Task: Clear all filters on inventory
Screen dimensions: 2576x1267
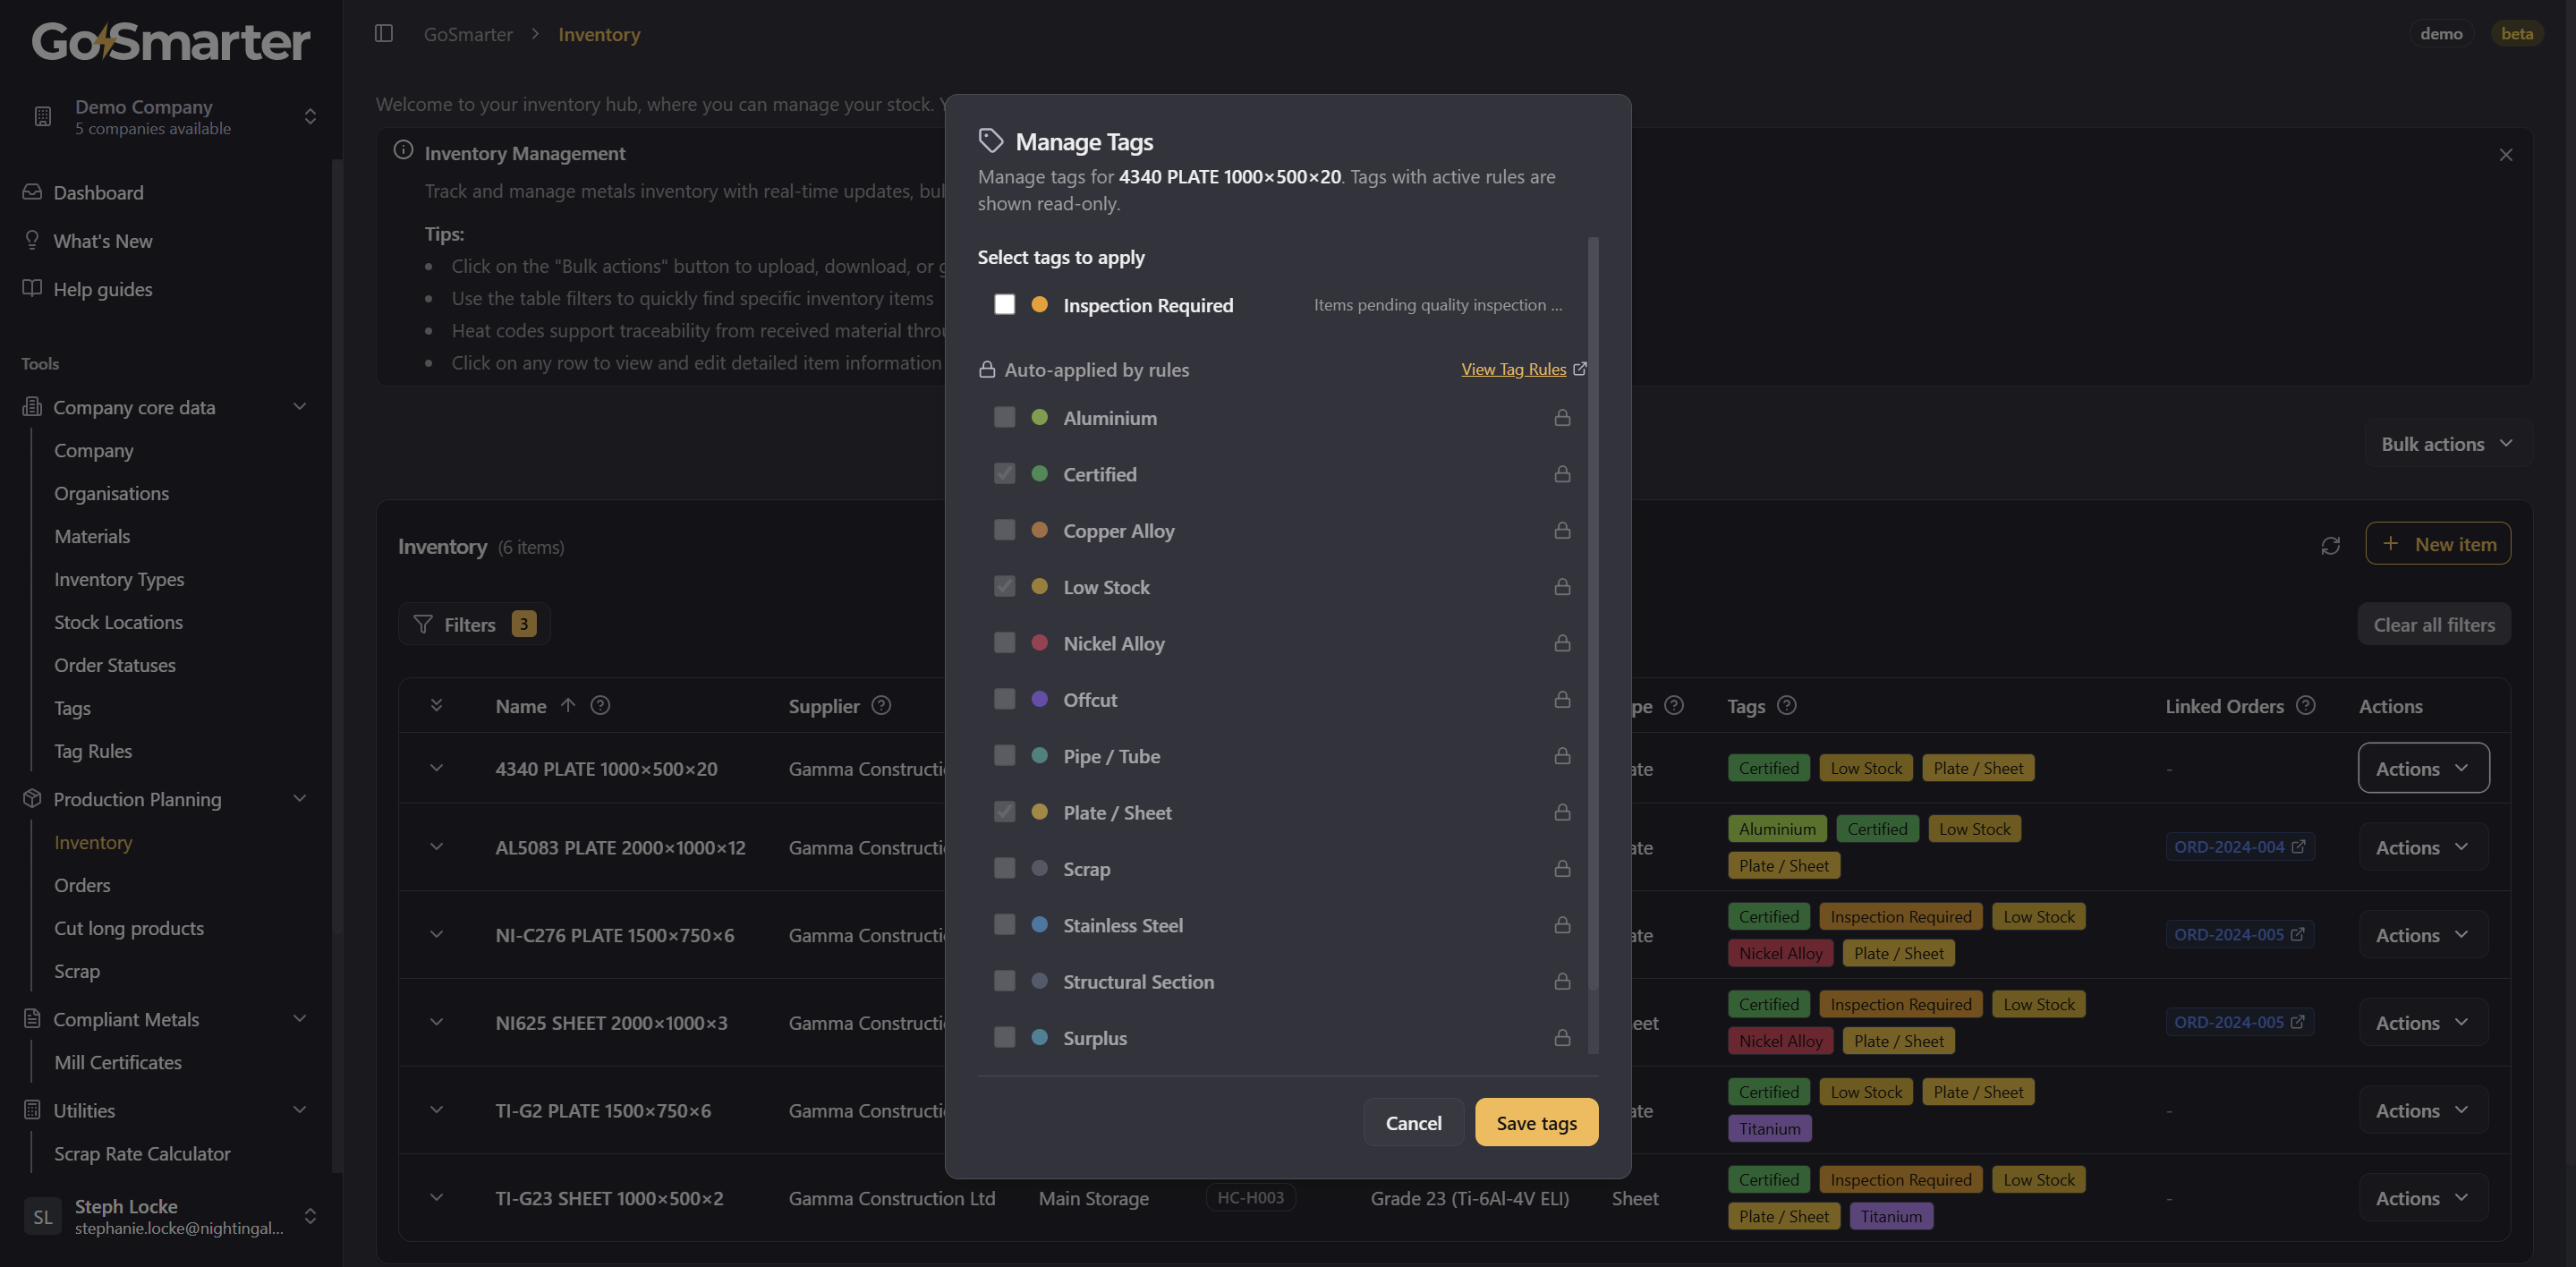Action: tap(2435, 624)
